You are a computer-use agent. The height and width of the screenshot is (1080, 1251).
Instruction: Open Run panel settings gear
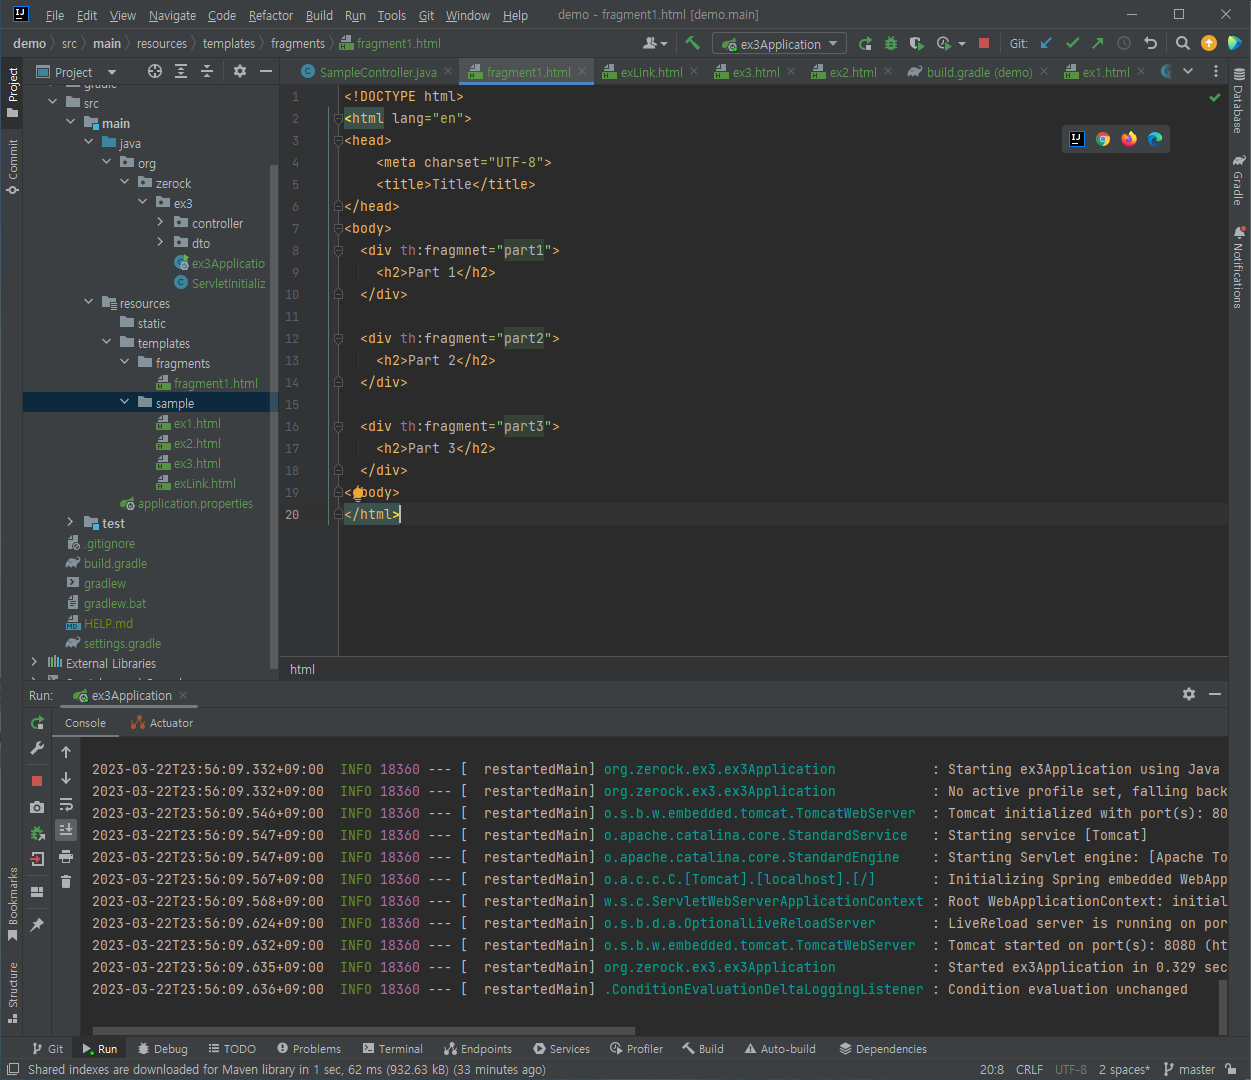tap(1189, 694)
